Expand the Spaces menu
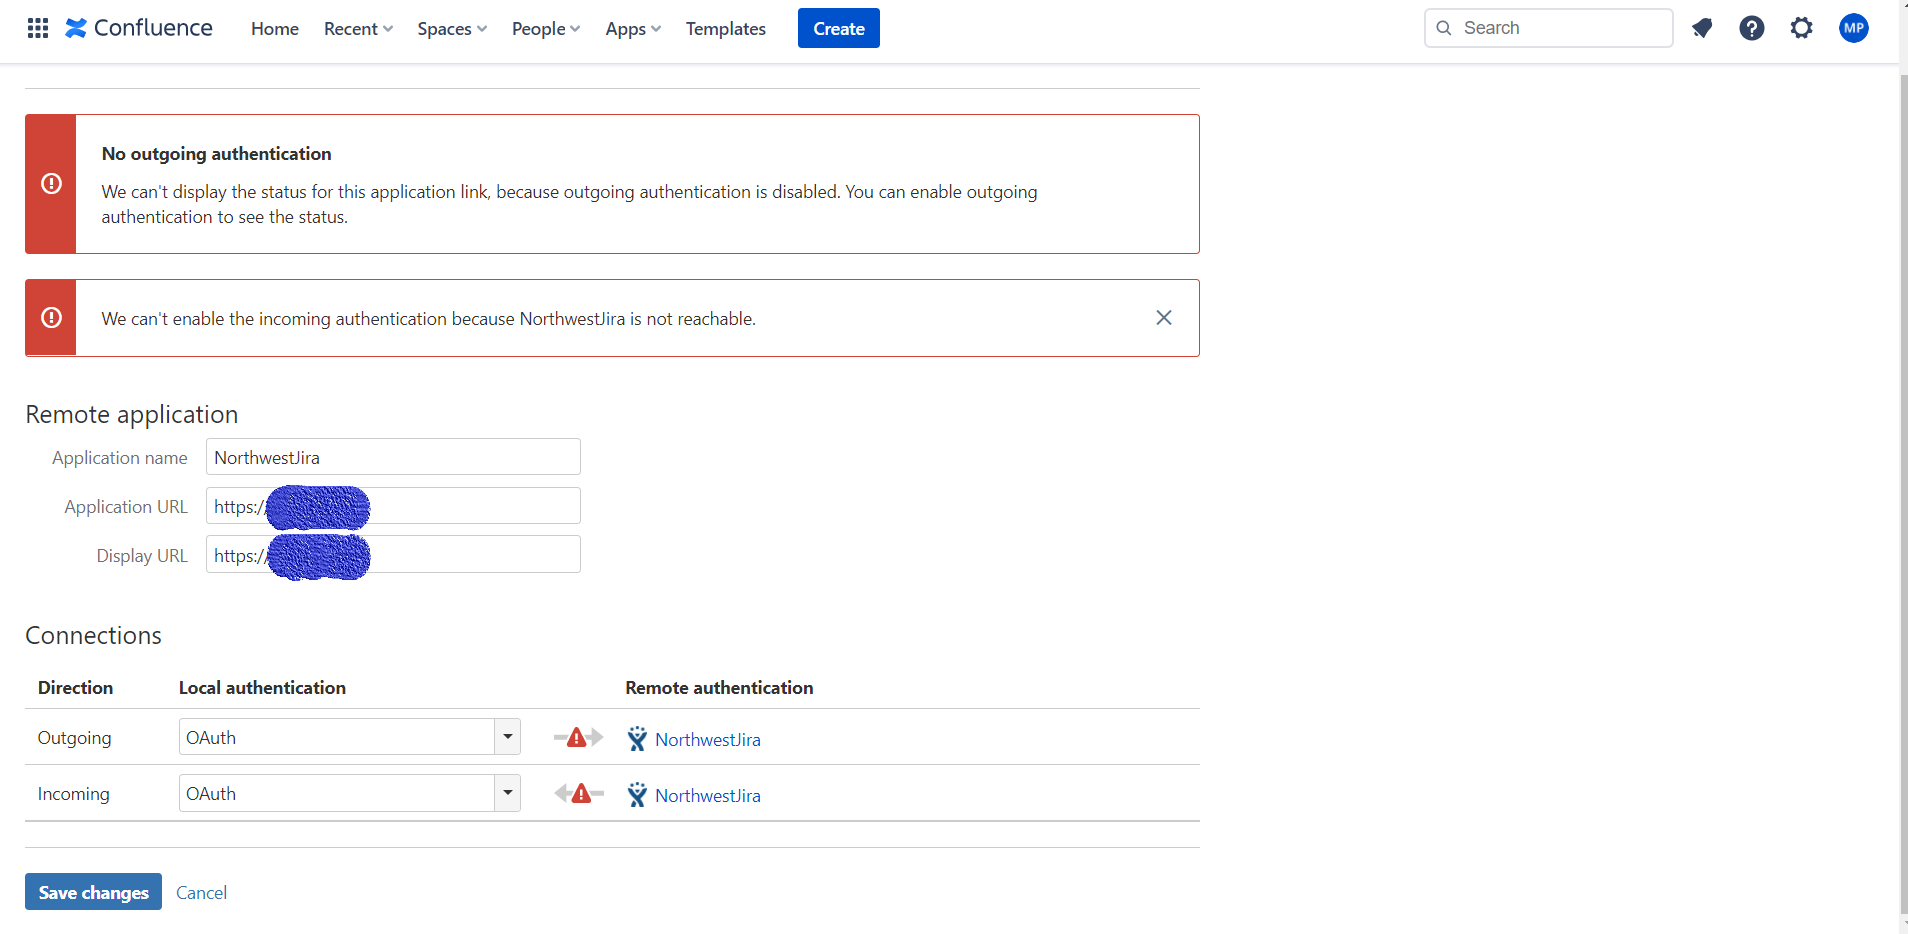This screenshot has width=1908, height=934. tap(452, 29)
